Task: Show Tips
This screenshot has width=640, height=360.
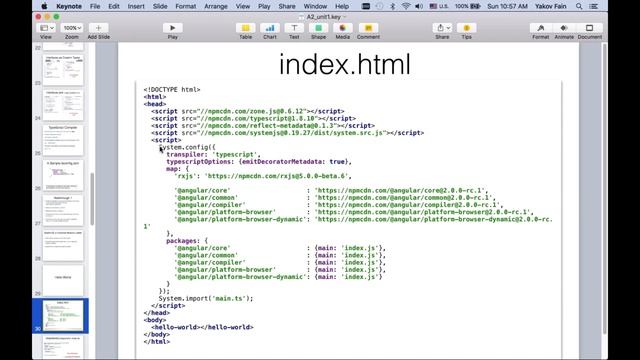Action: [x=467, y=28]
